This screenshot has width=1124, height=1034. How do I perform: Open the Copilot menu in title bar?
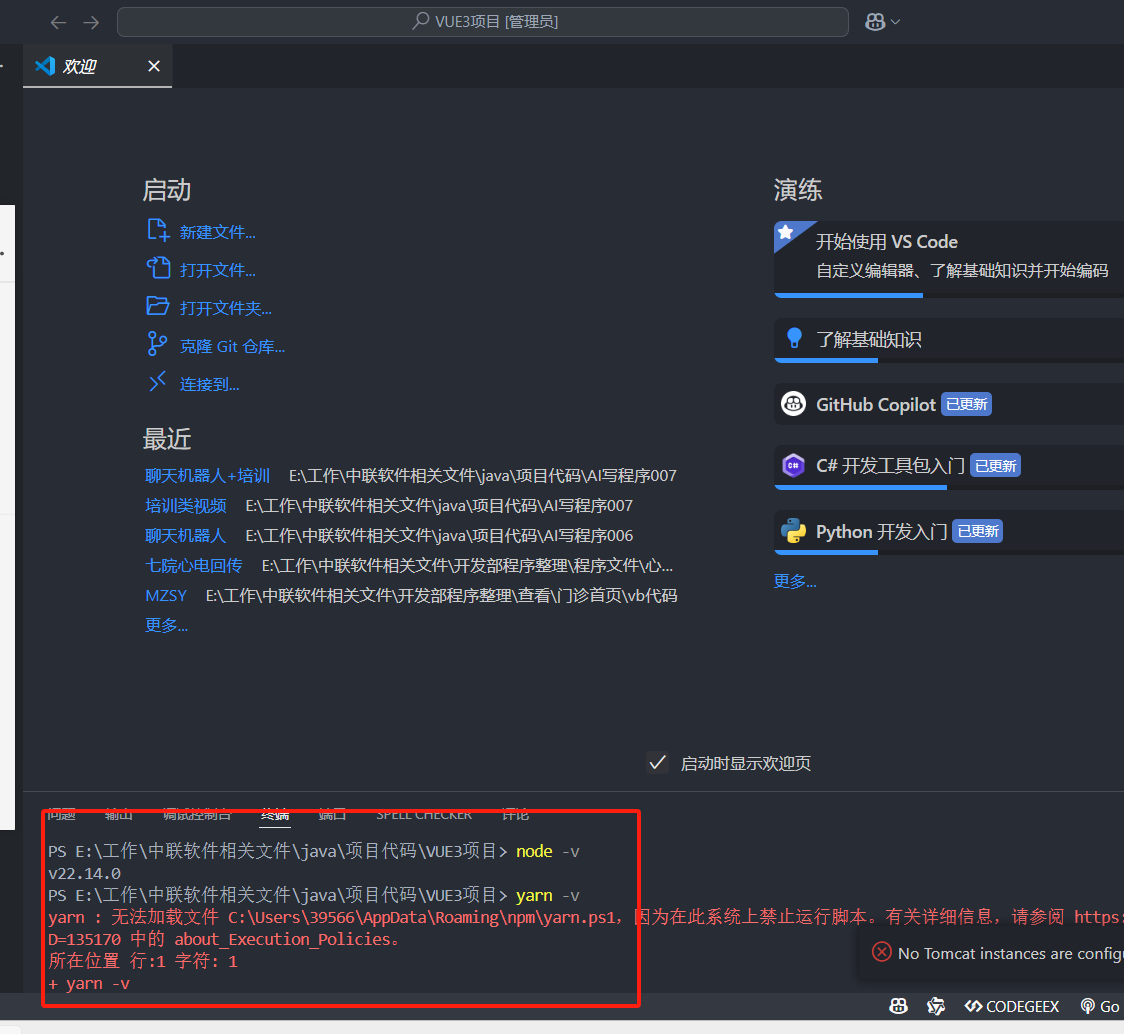click(x=882, y=22)
